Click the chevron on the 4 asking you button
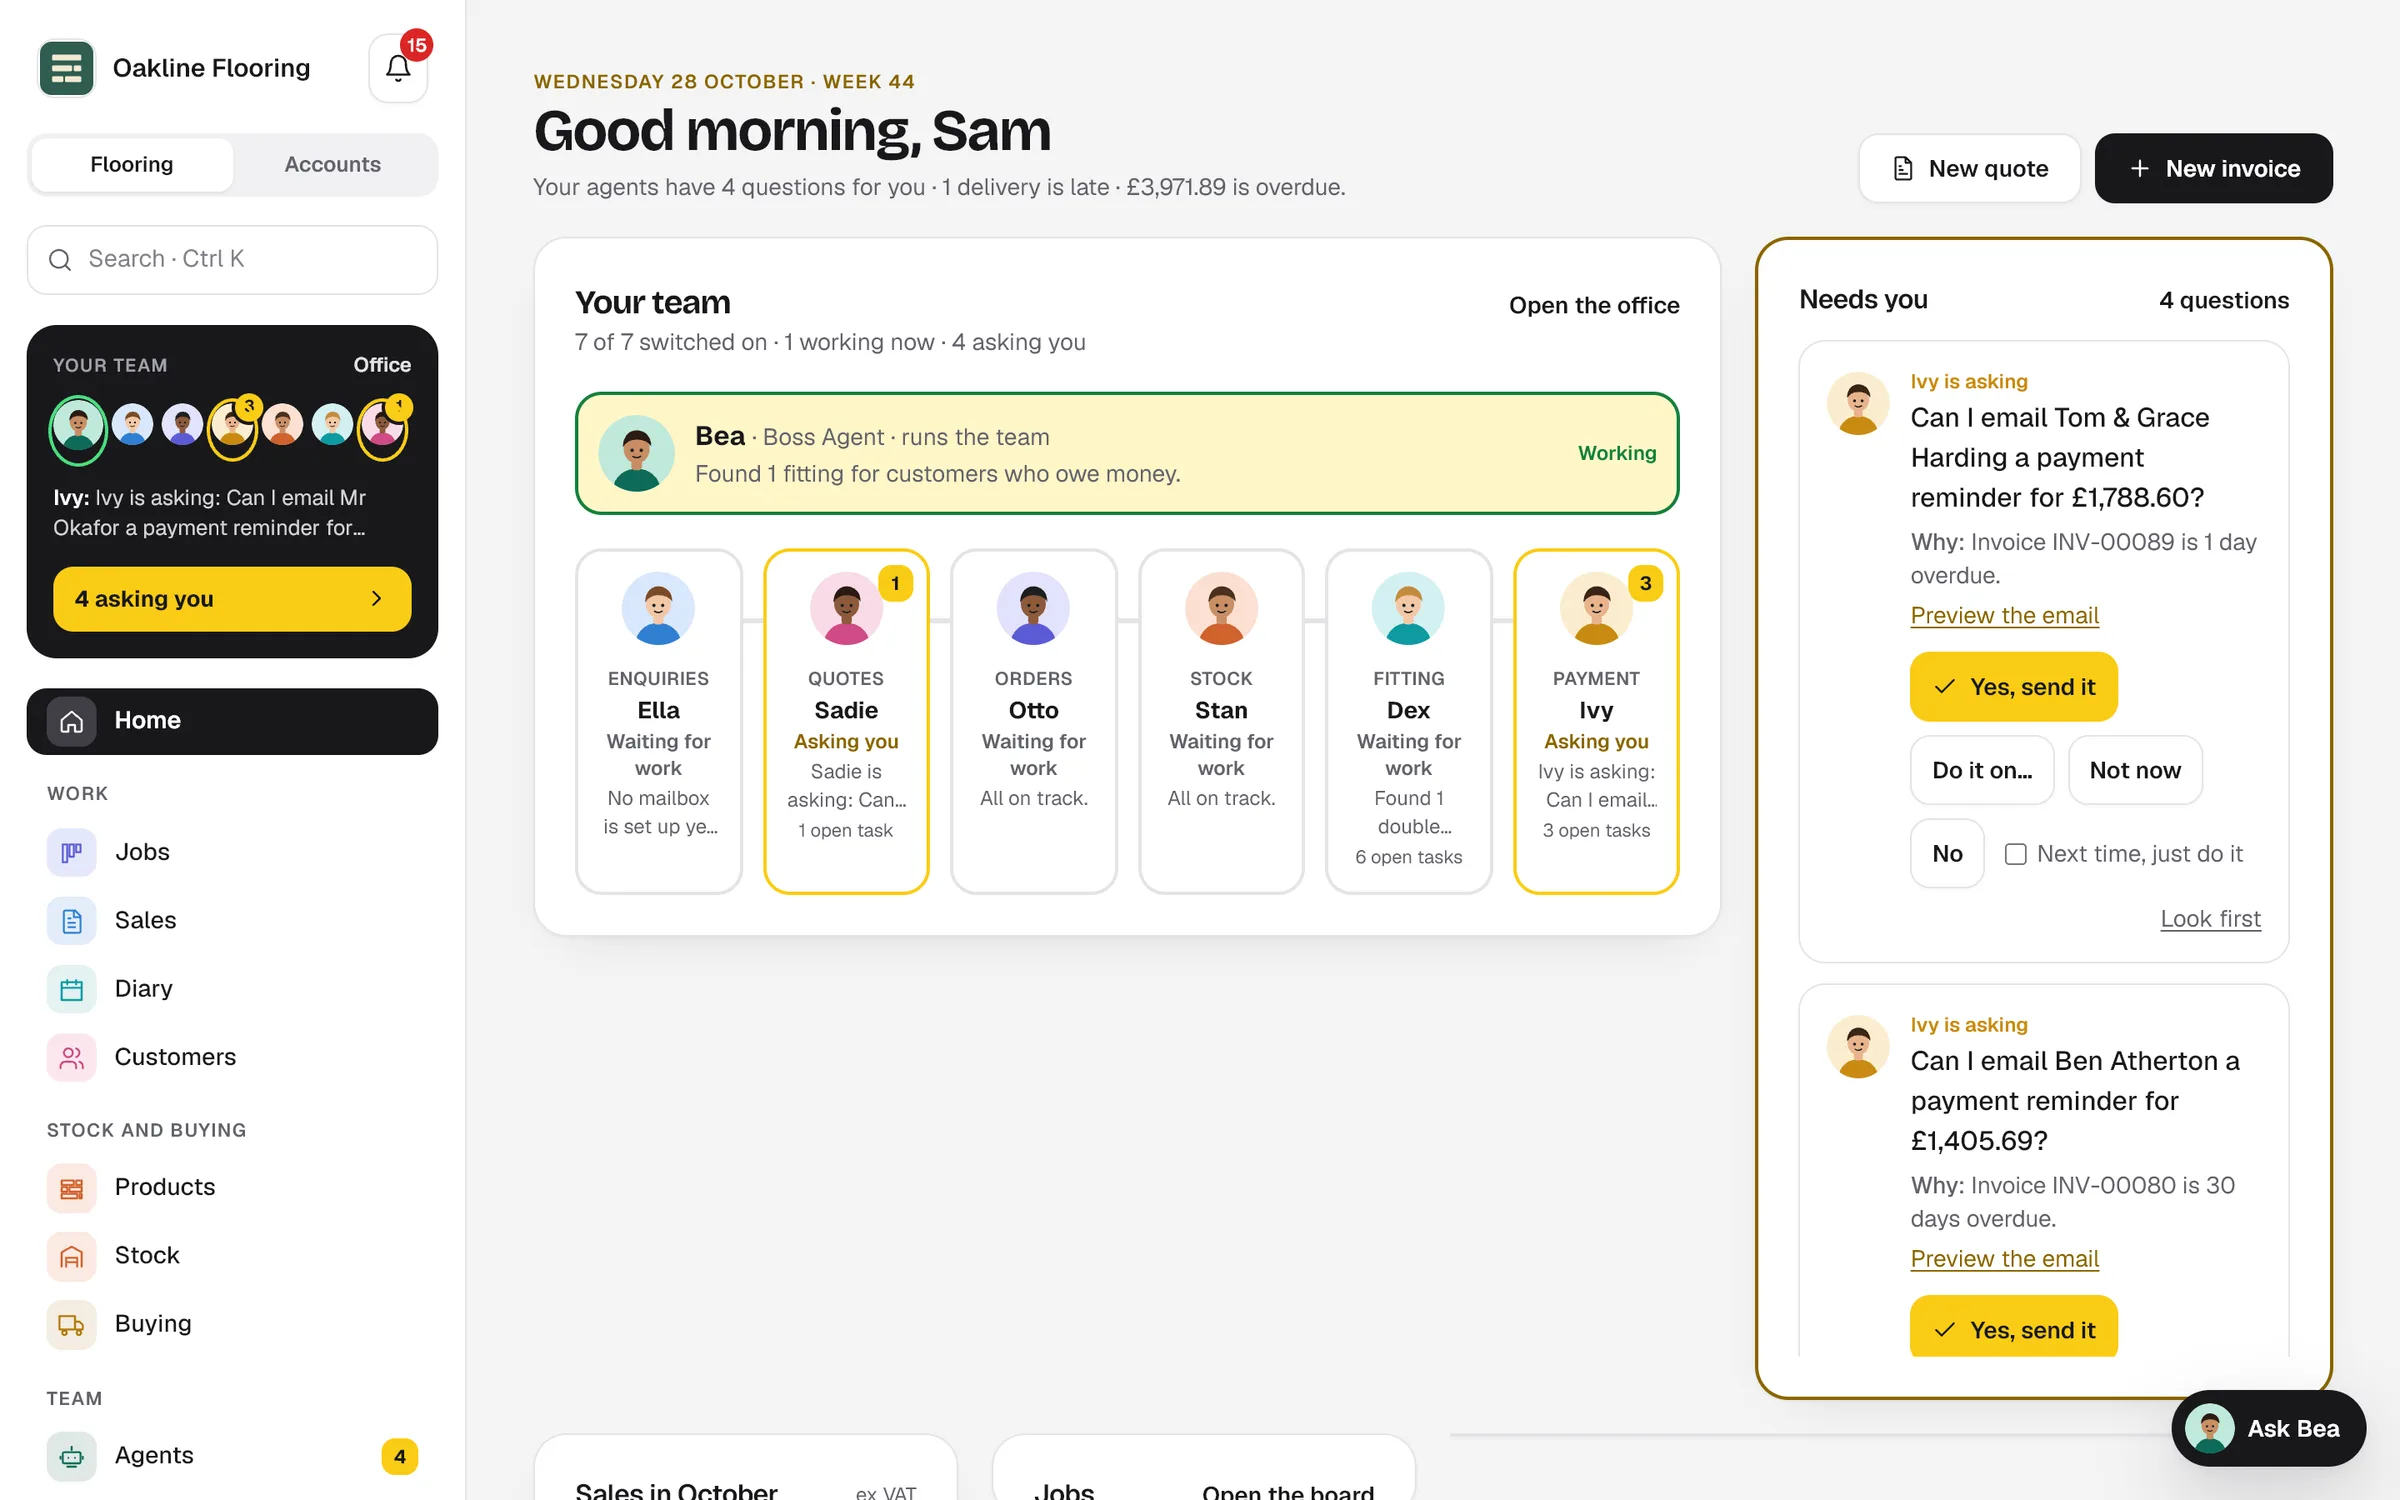Screen dimensions: 2400x1500 pyautogui.click(x=377, y=599)
